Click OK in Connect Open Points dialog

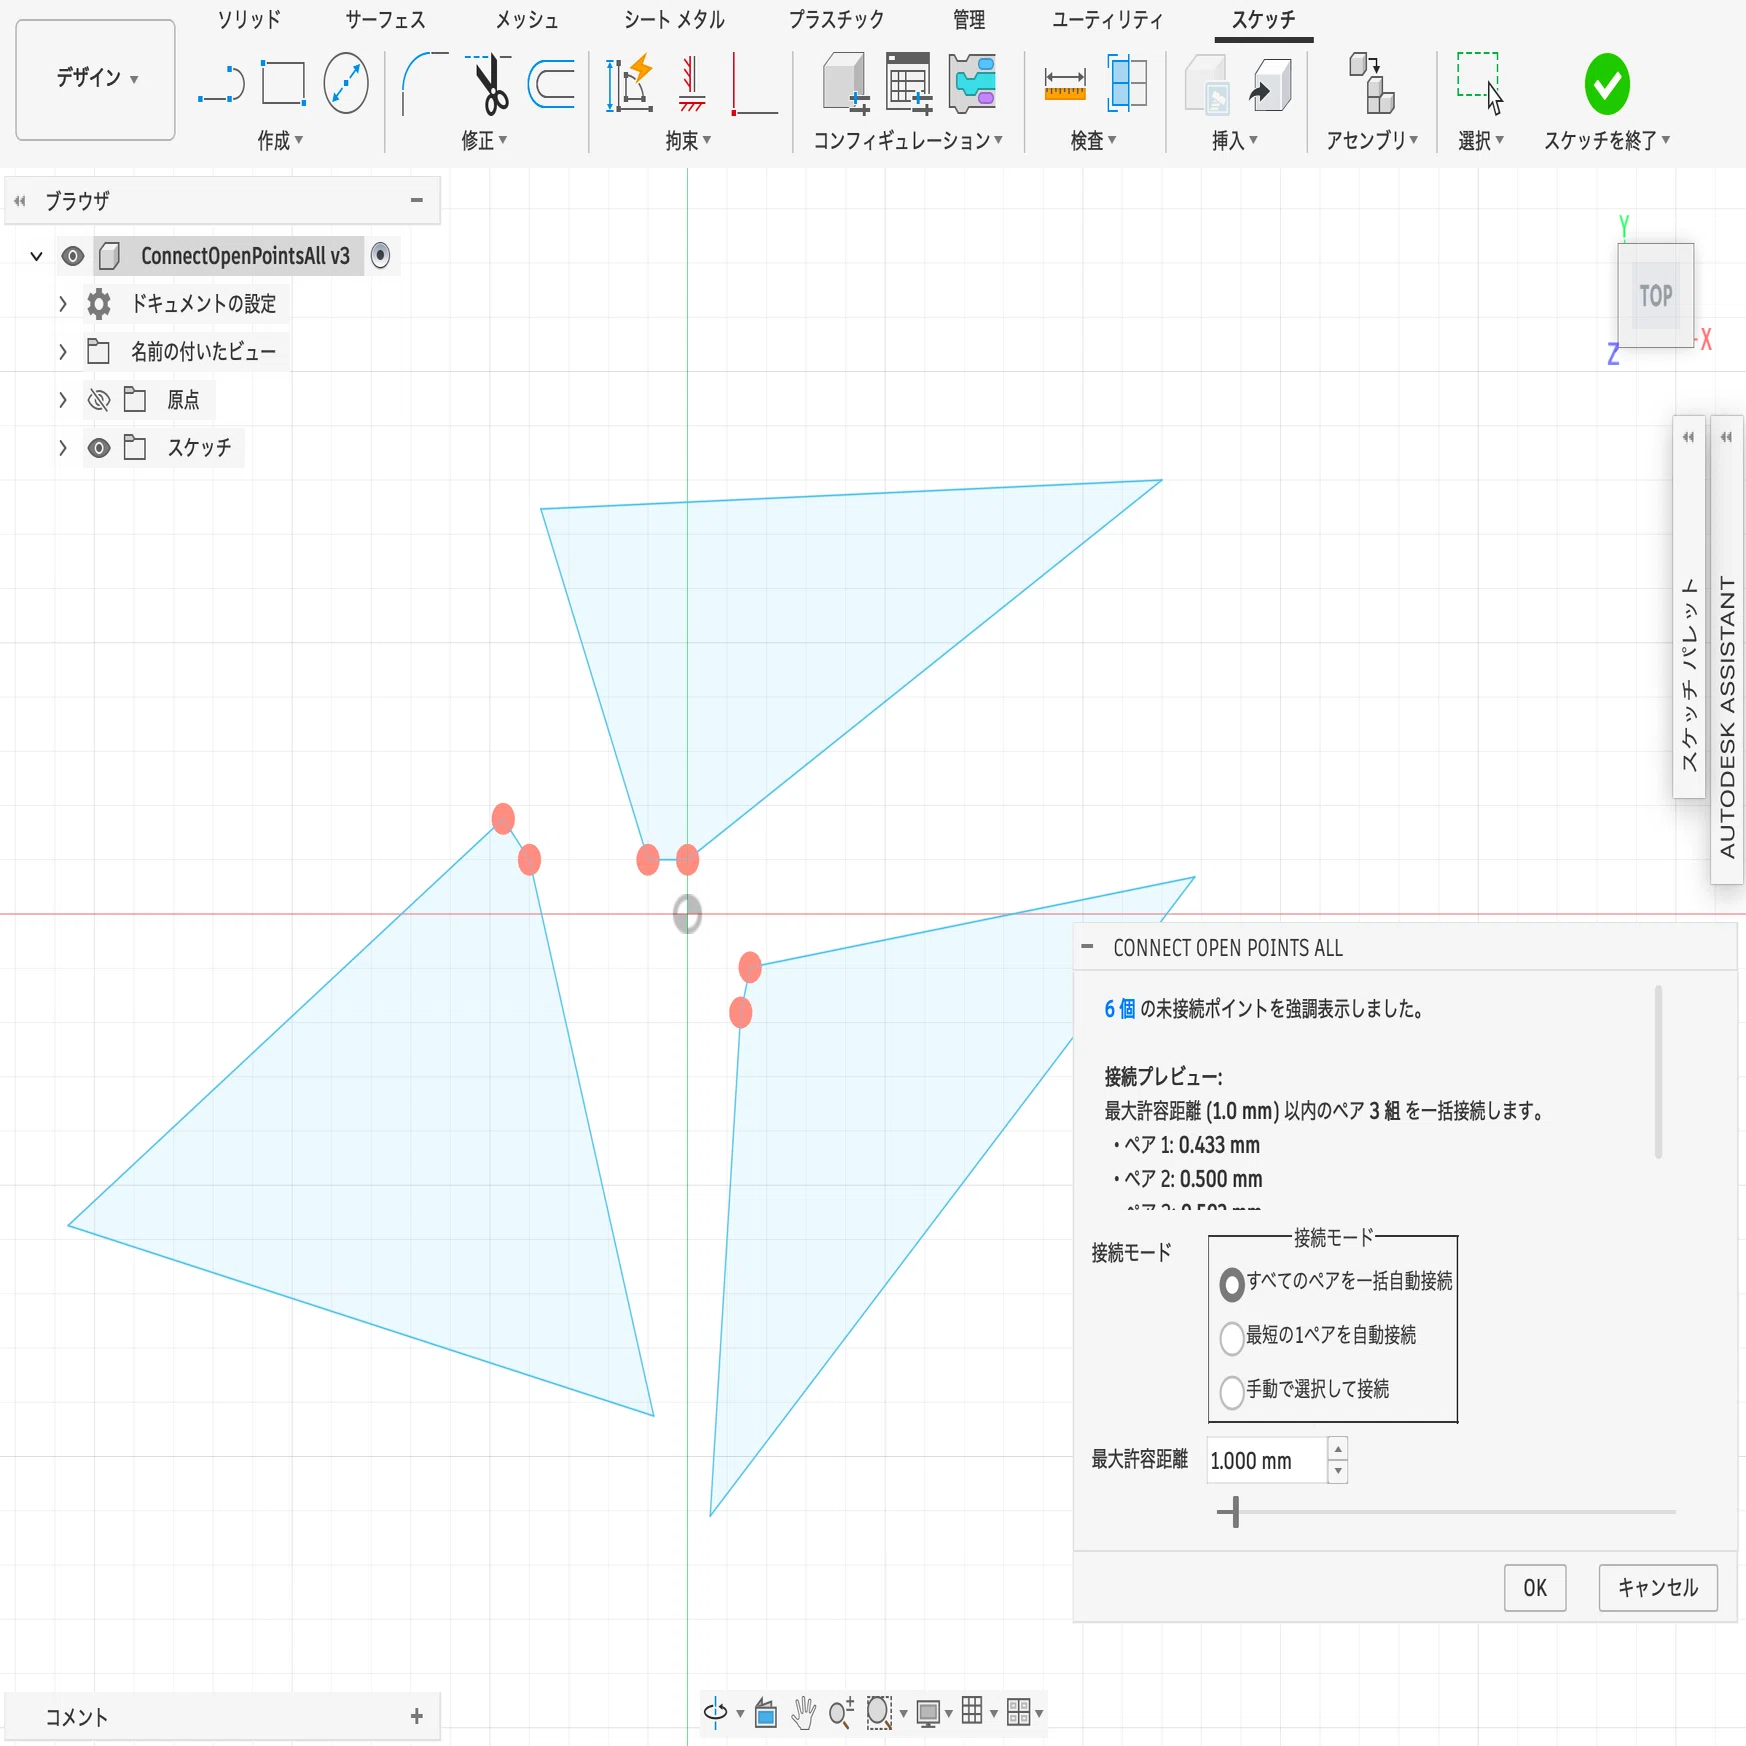point(1535,1588)
